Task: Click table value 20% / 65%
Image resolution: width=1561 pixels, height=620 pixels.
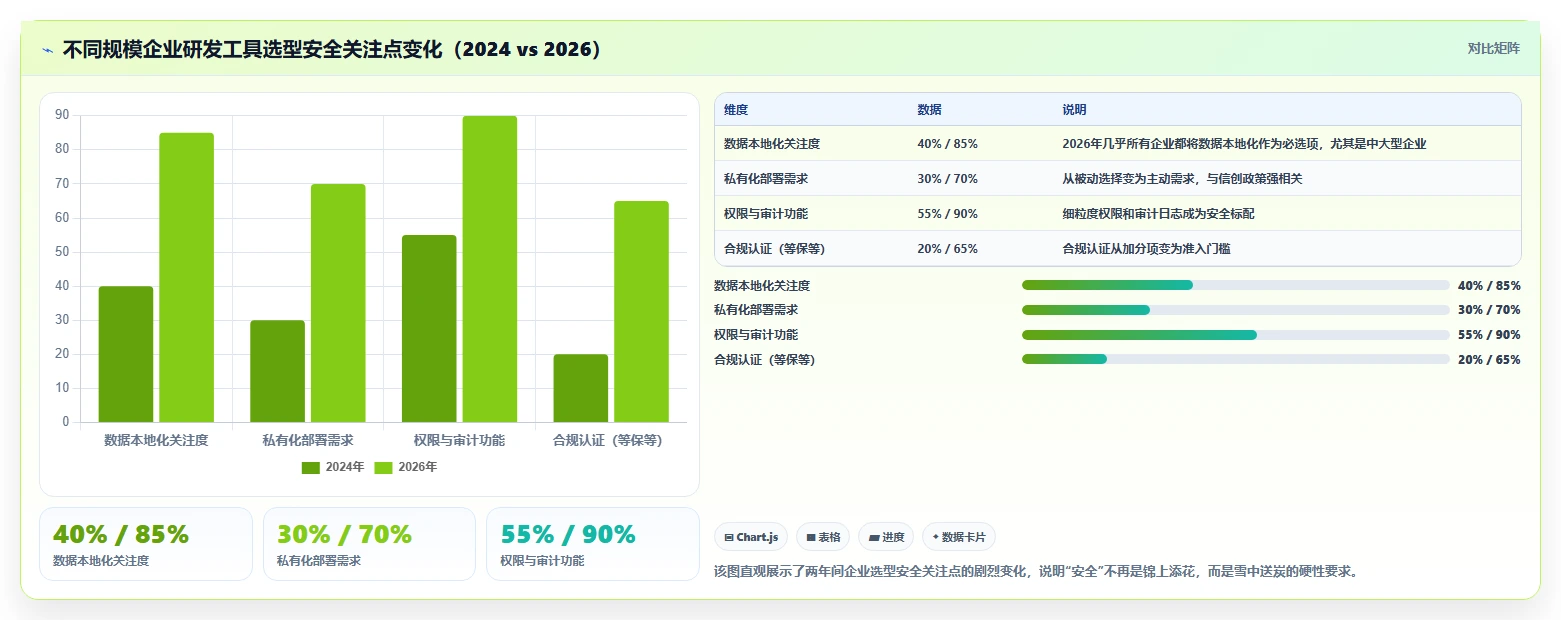Action: tap(947, 249)
